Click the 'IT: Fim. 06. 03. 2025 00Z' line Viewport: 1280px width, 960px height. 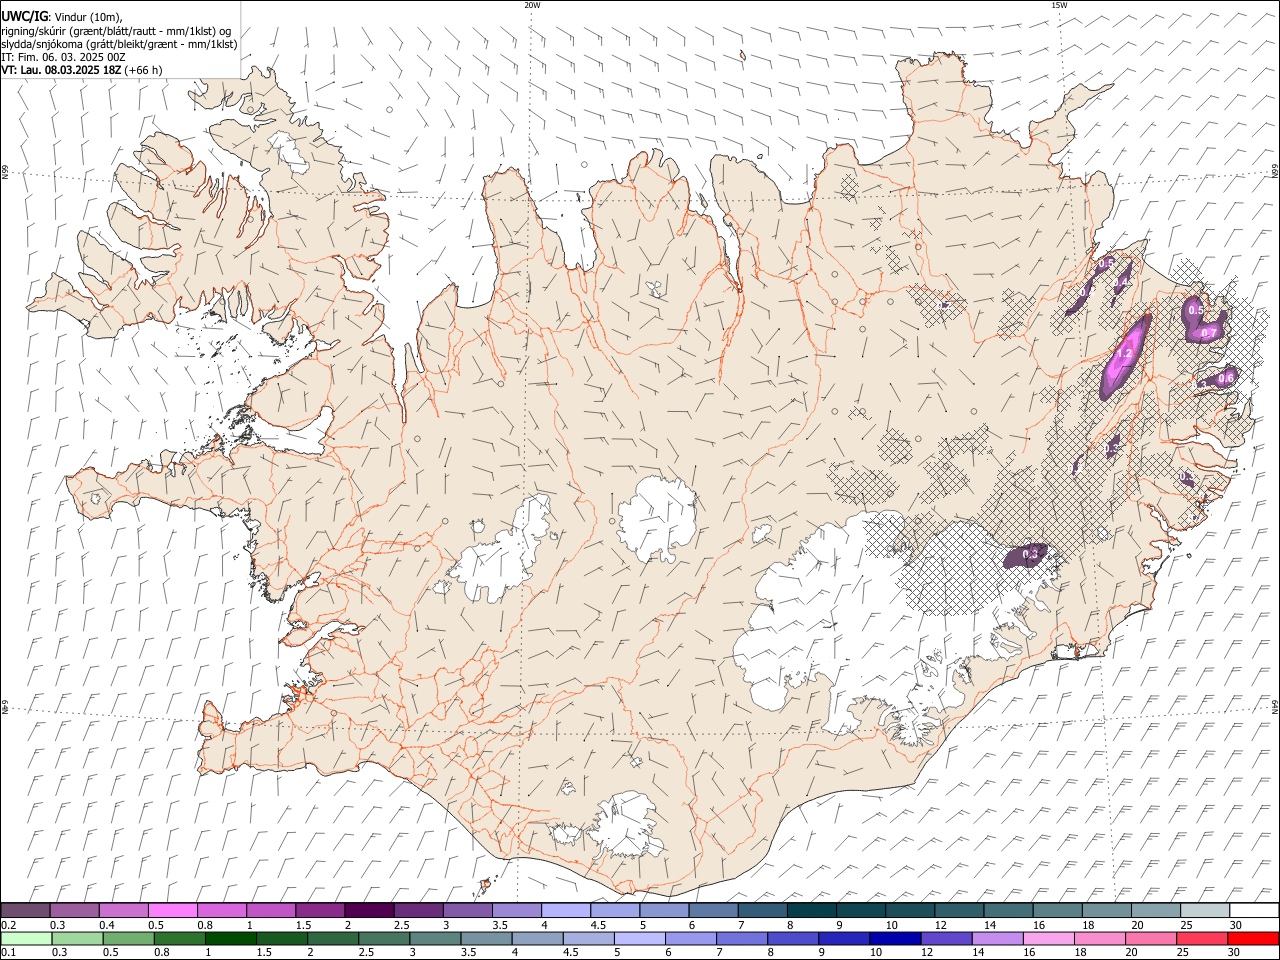(63, 57)
